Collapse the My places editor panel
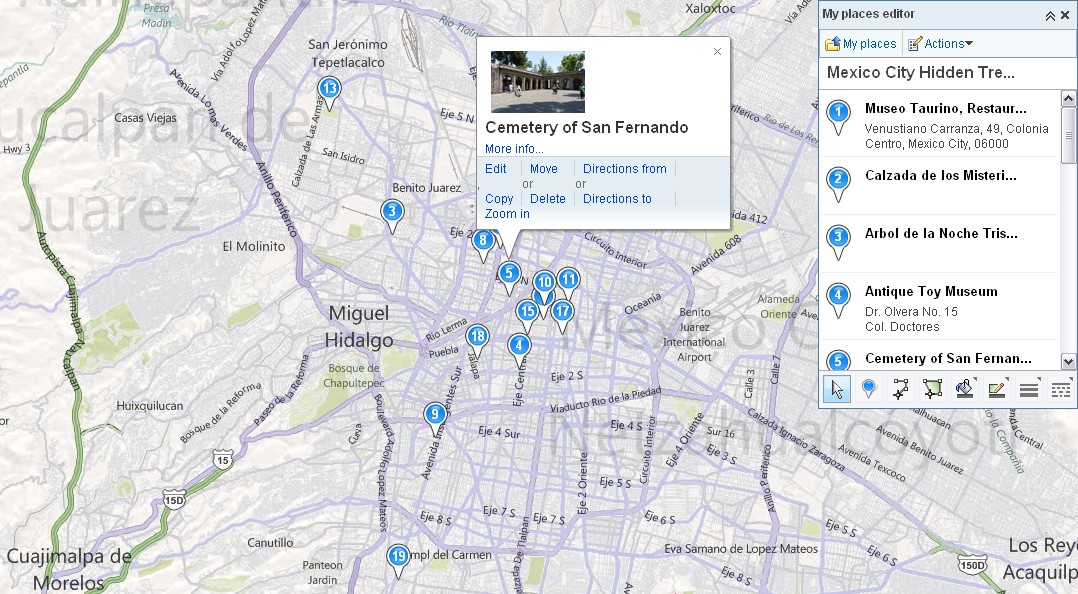The image size is (1078, 594). coord(1050,15)
